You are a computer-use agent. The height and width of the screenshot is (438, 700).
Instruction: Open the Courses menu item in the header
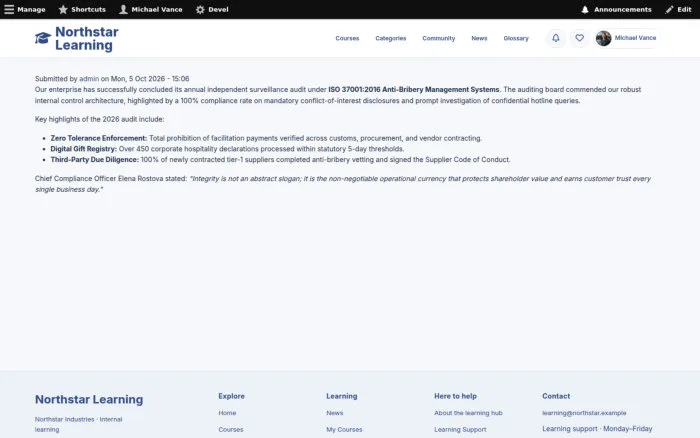347,38
